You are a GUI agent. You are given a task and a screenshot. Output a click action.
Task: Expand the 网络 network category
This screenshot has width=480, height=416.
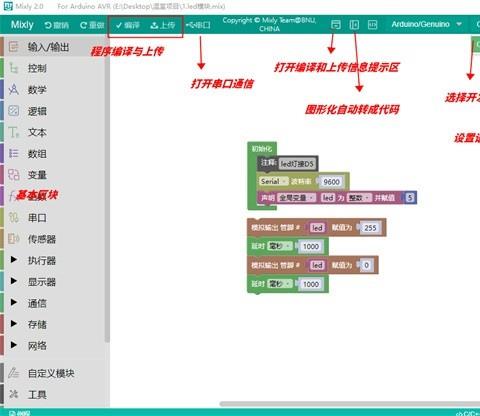tap(13, 345)
